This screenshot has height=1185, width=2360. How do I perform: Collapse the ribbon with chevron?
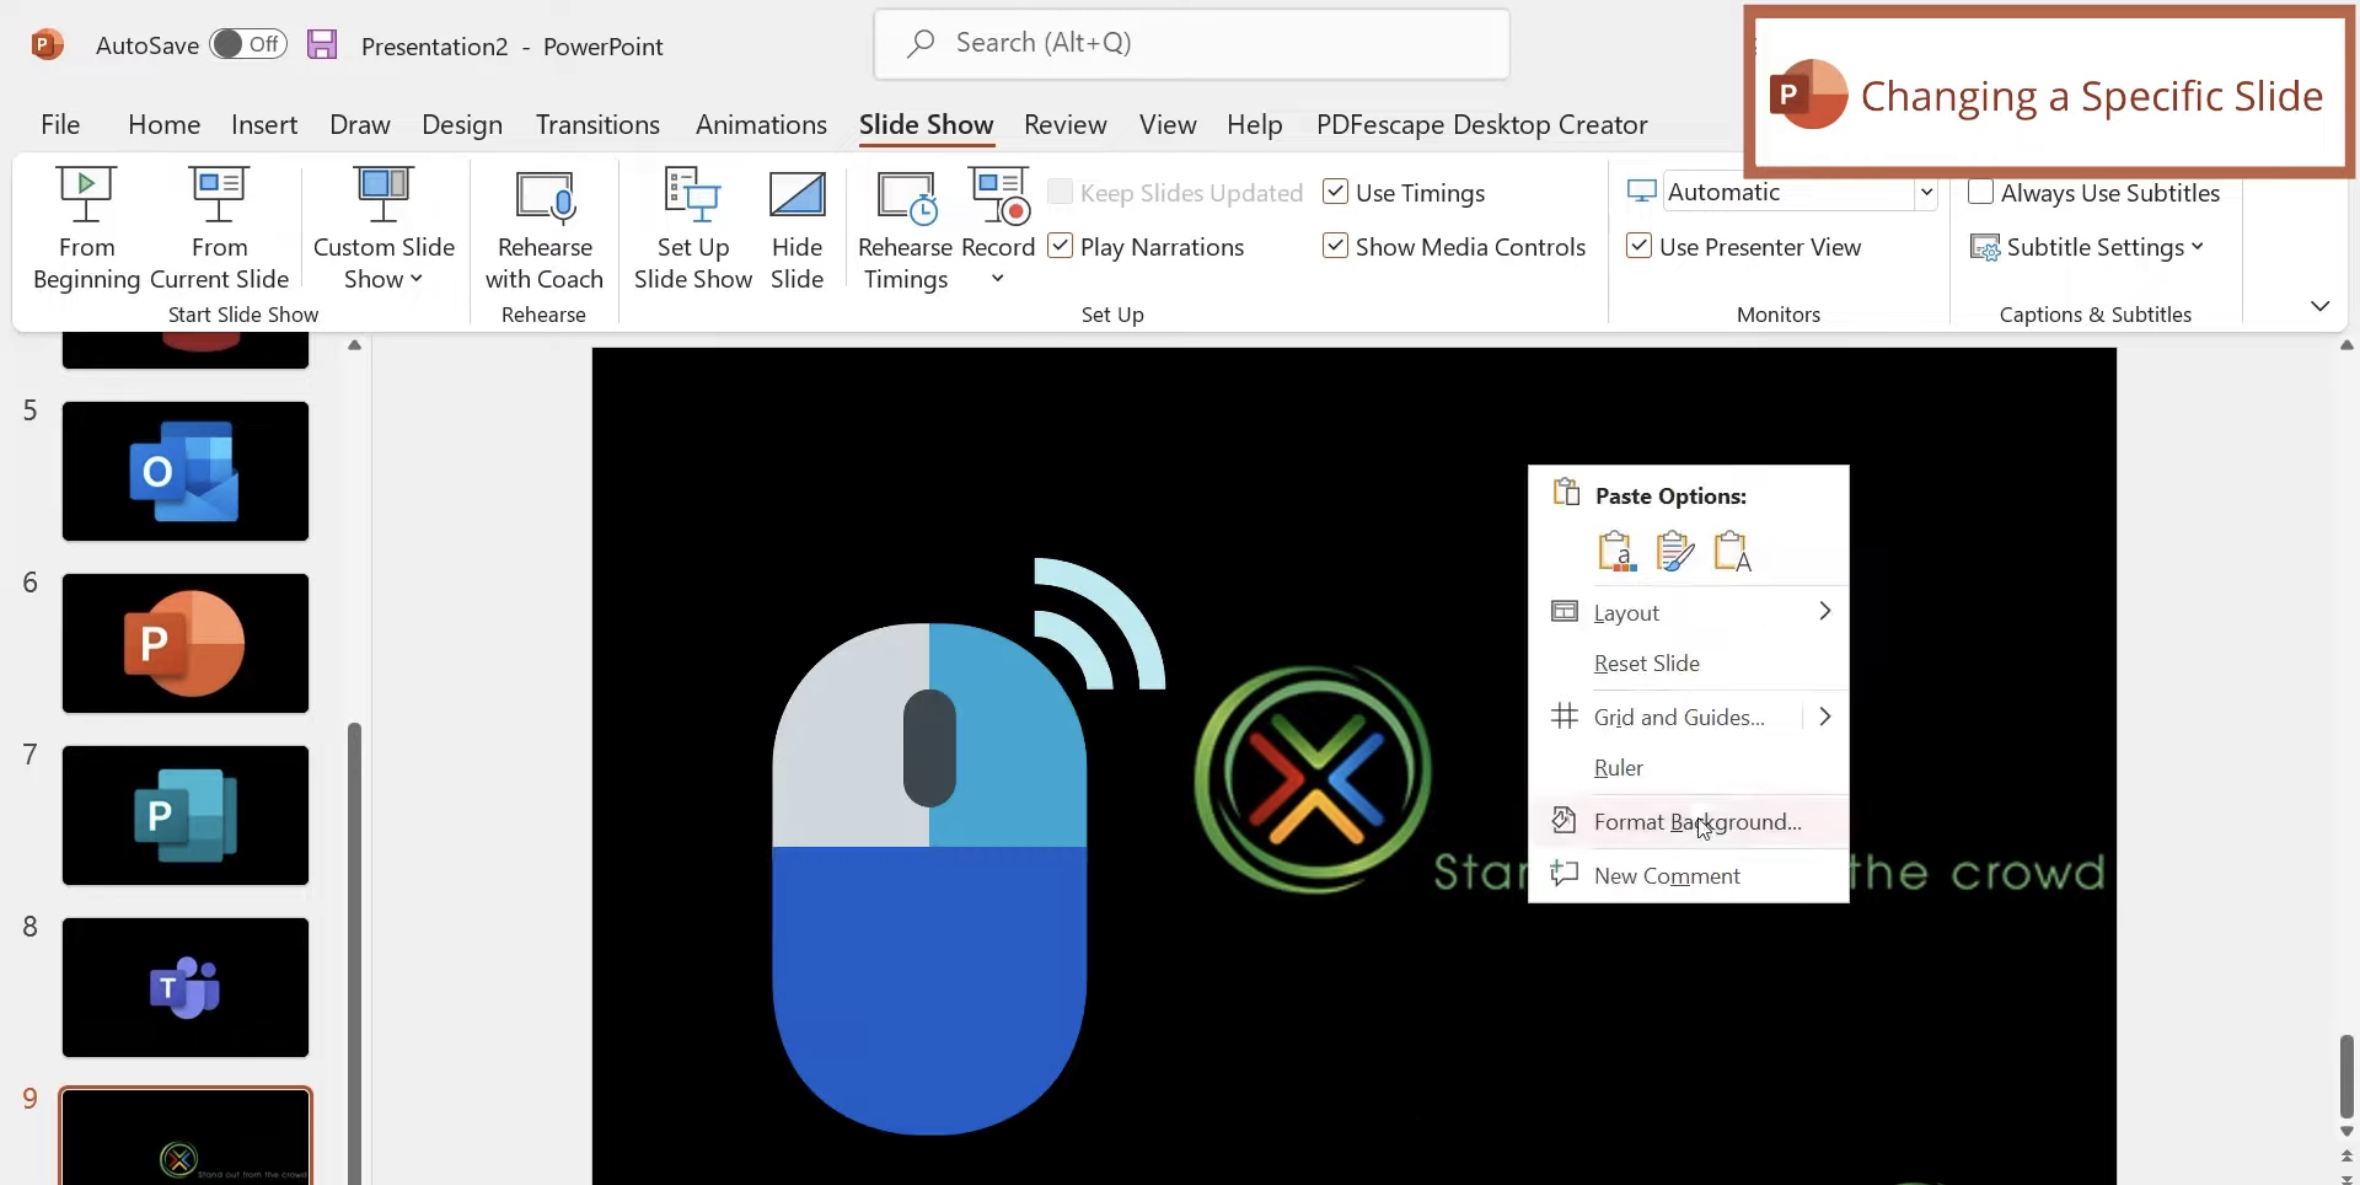tap(2320, 306)
